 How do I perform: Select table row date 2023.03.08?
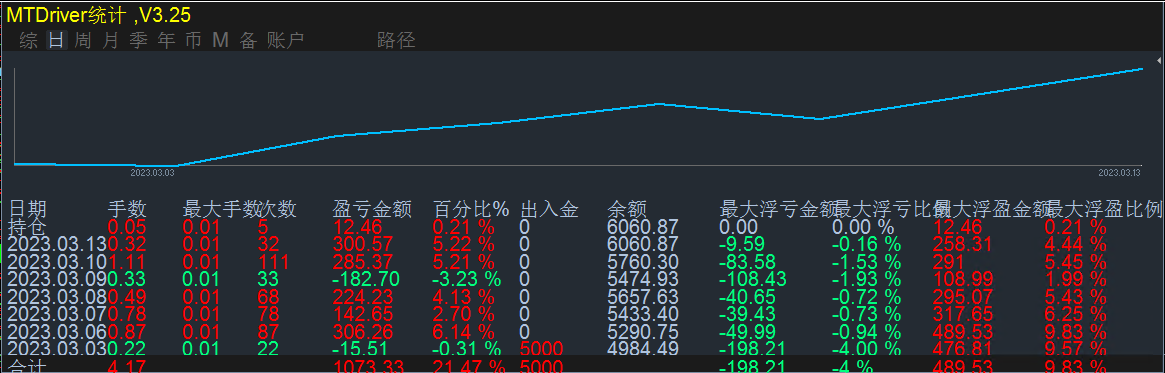pyautogui.click(x=57, y=296)
